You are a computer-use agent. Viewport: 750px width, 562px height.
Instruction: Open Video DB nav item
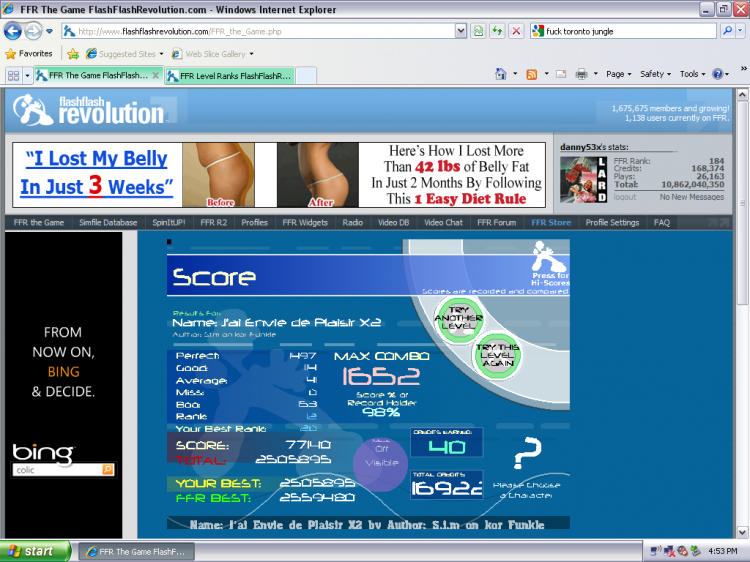[393, 222]
